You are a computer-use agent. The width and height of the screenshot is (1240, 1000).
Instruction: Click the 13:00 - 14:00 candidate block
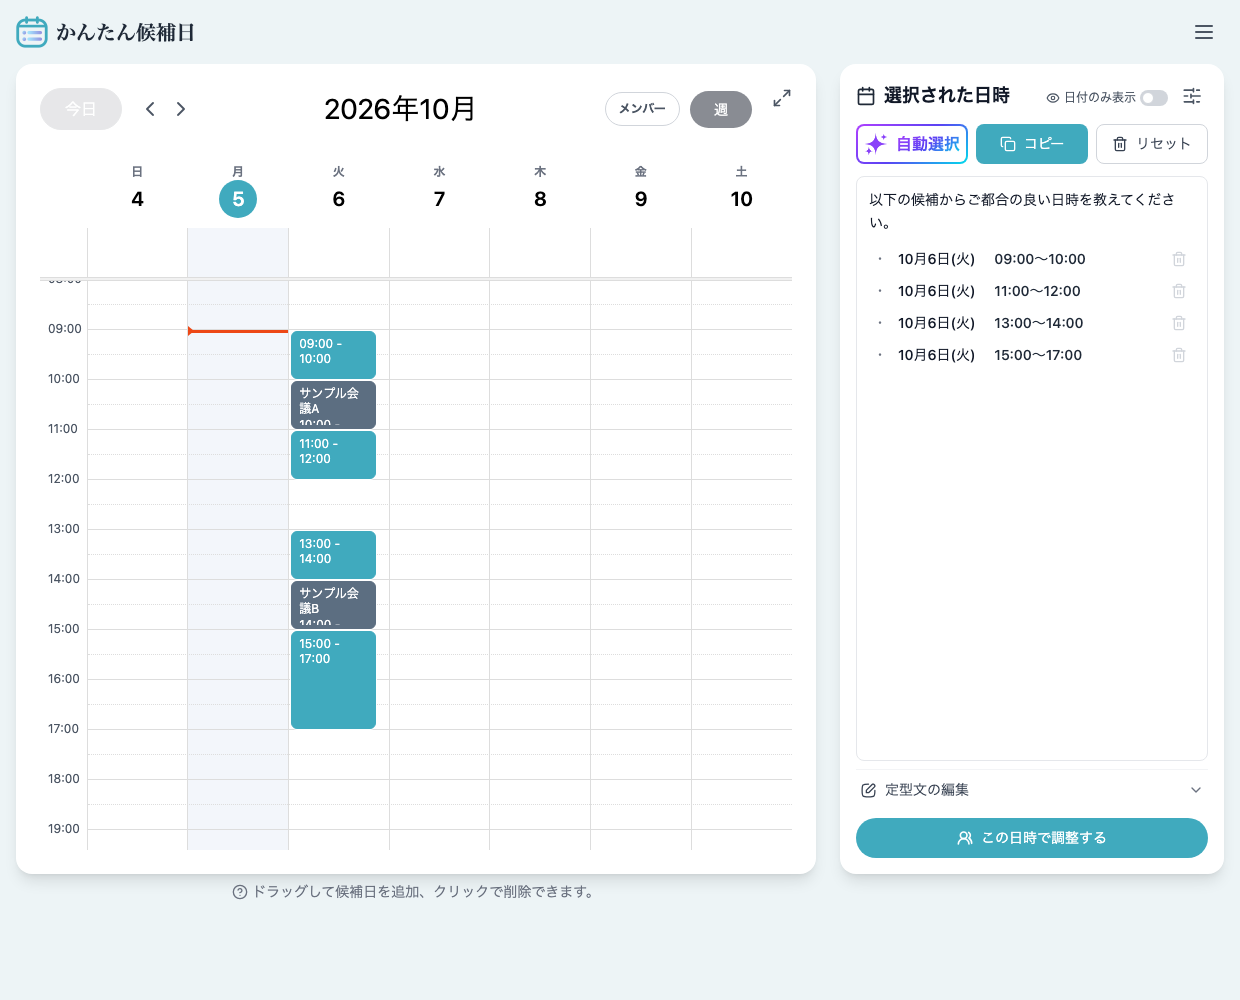333,555
